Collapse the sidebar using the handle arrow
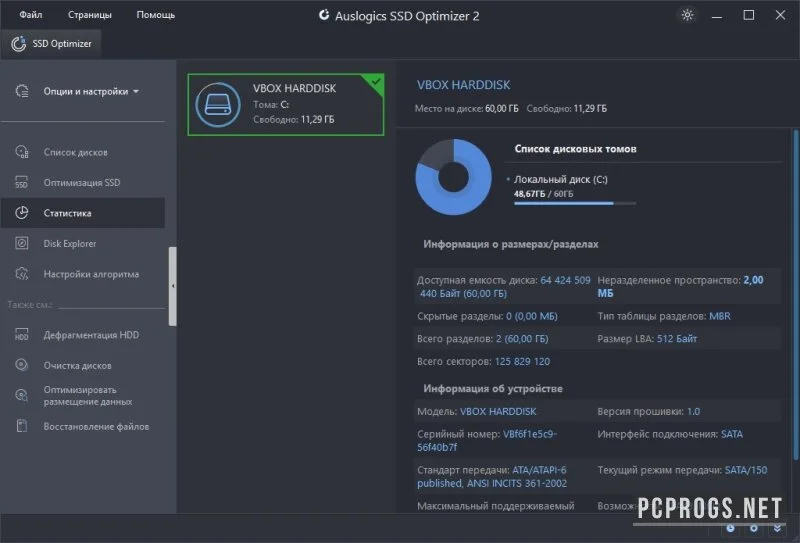The height and width of the screenshot is (543, 800). pos(172,286)
